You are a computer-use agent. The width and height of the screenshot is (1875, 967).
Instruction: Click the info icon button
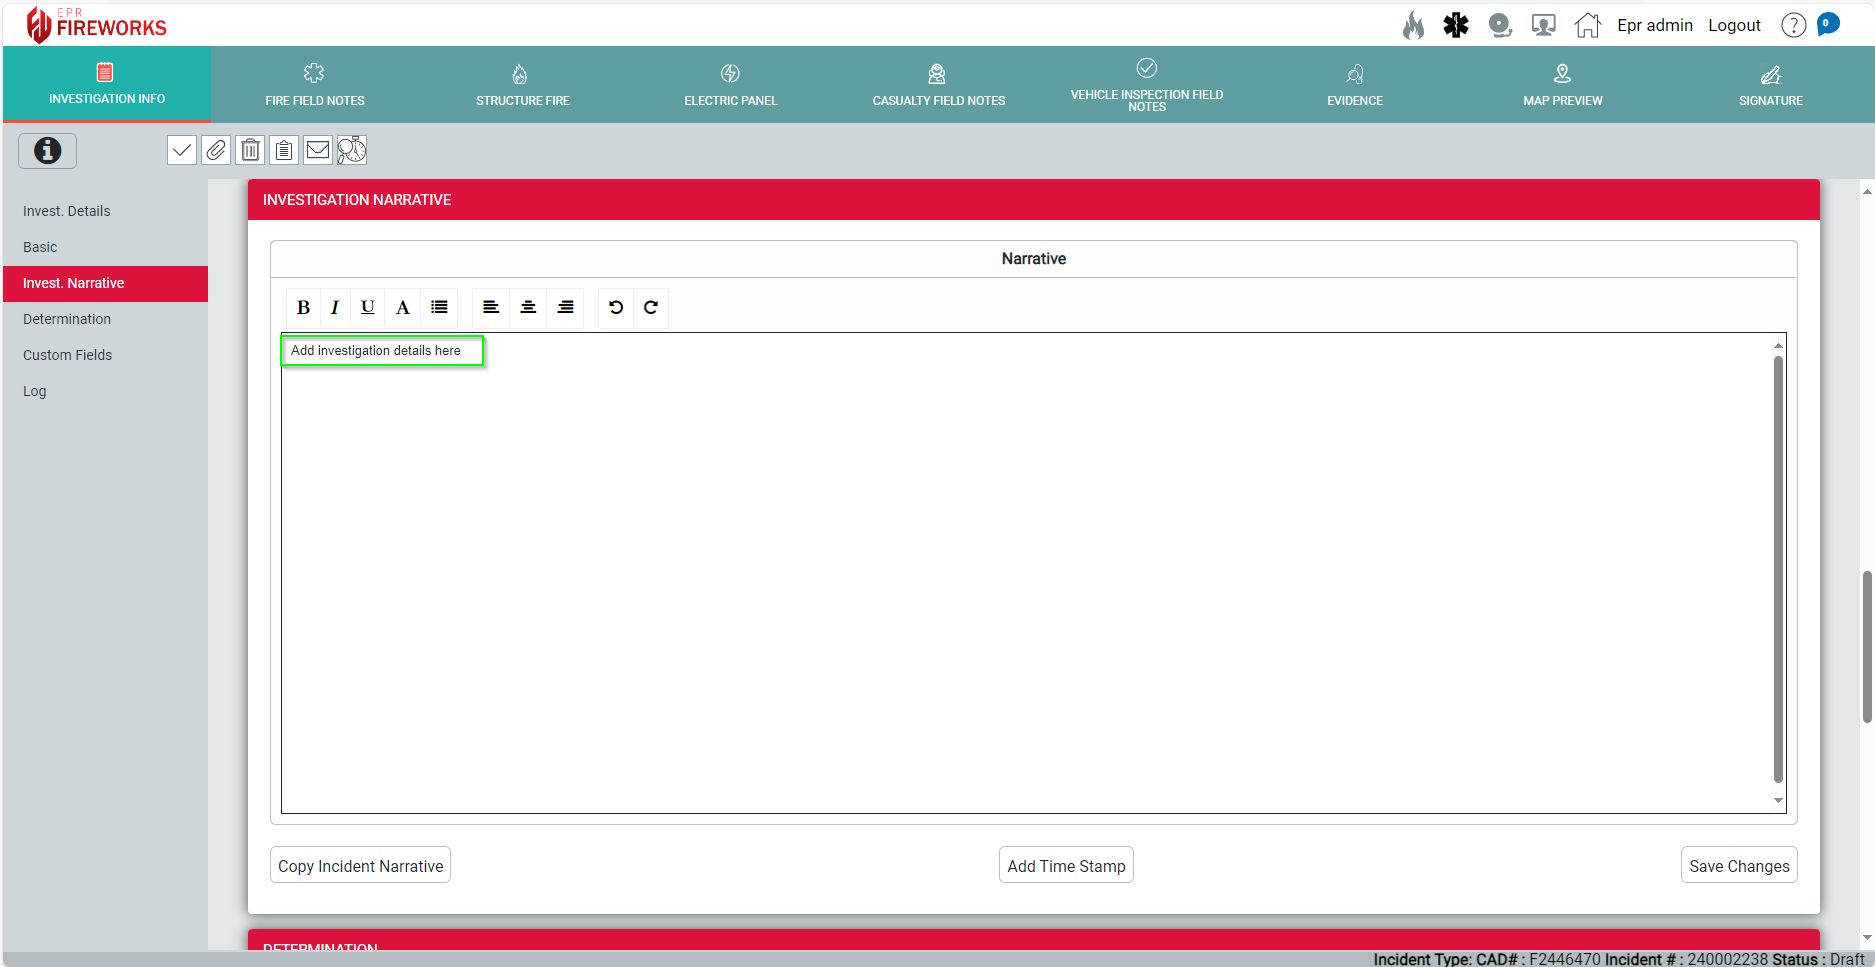[x=47, y=151]
